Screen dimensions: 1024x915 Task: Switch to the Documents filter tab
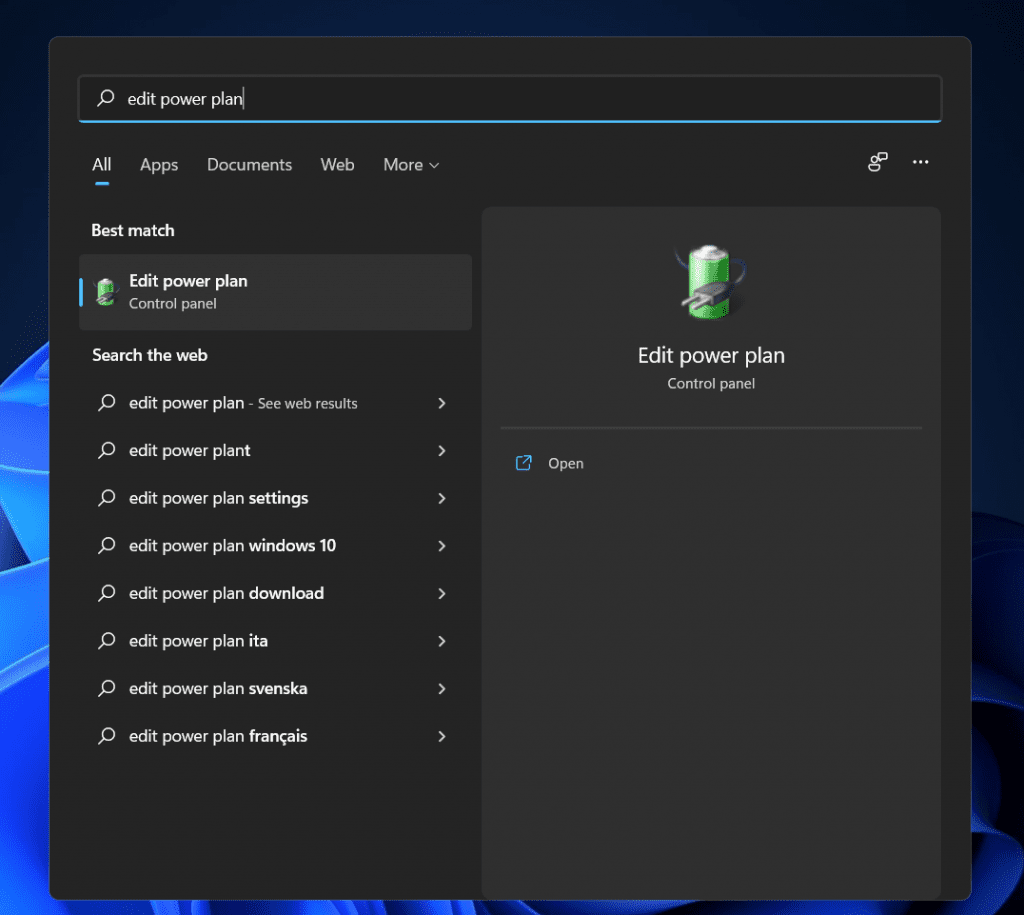[x=249, y=165]
